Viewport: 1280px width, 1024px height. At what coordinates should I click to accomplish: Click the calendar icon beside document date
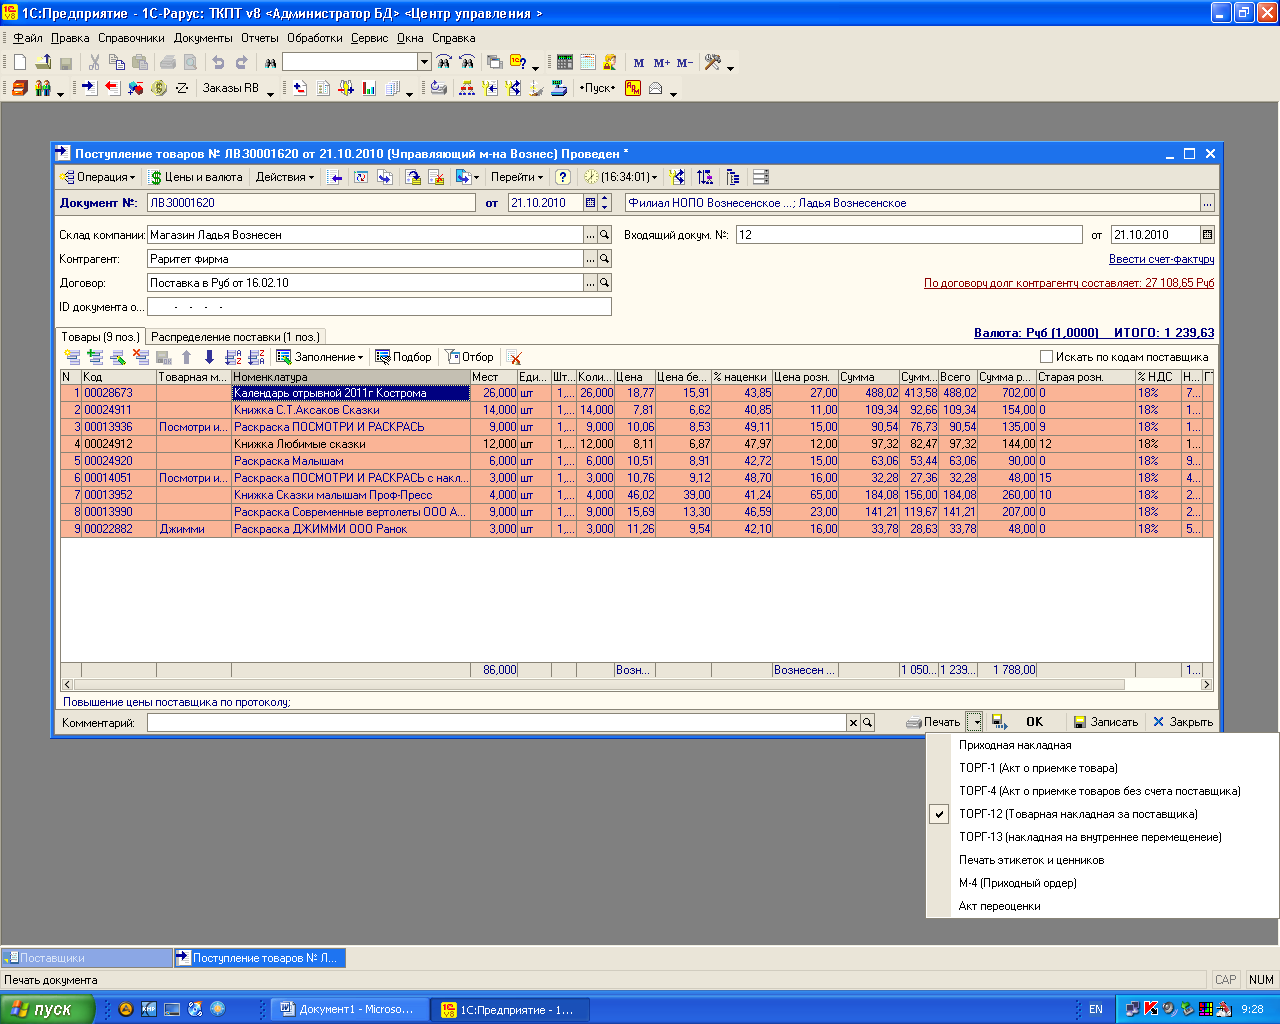click(590, 203)
